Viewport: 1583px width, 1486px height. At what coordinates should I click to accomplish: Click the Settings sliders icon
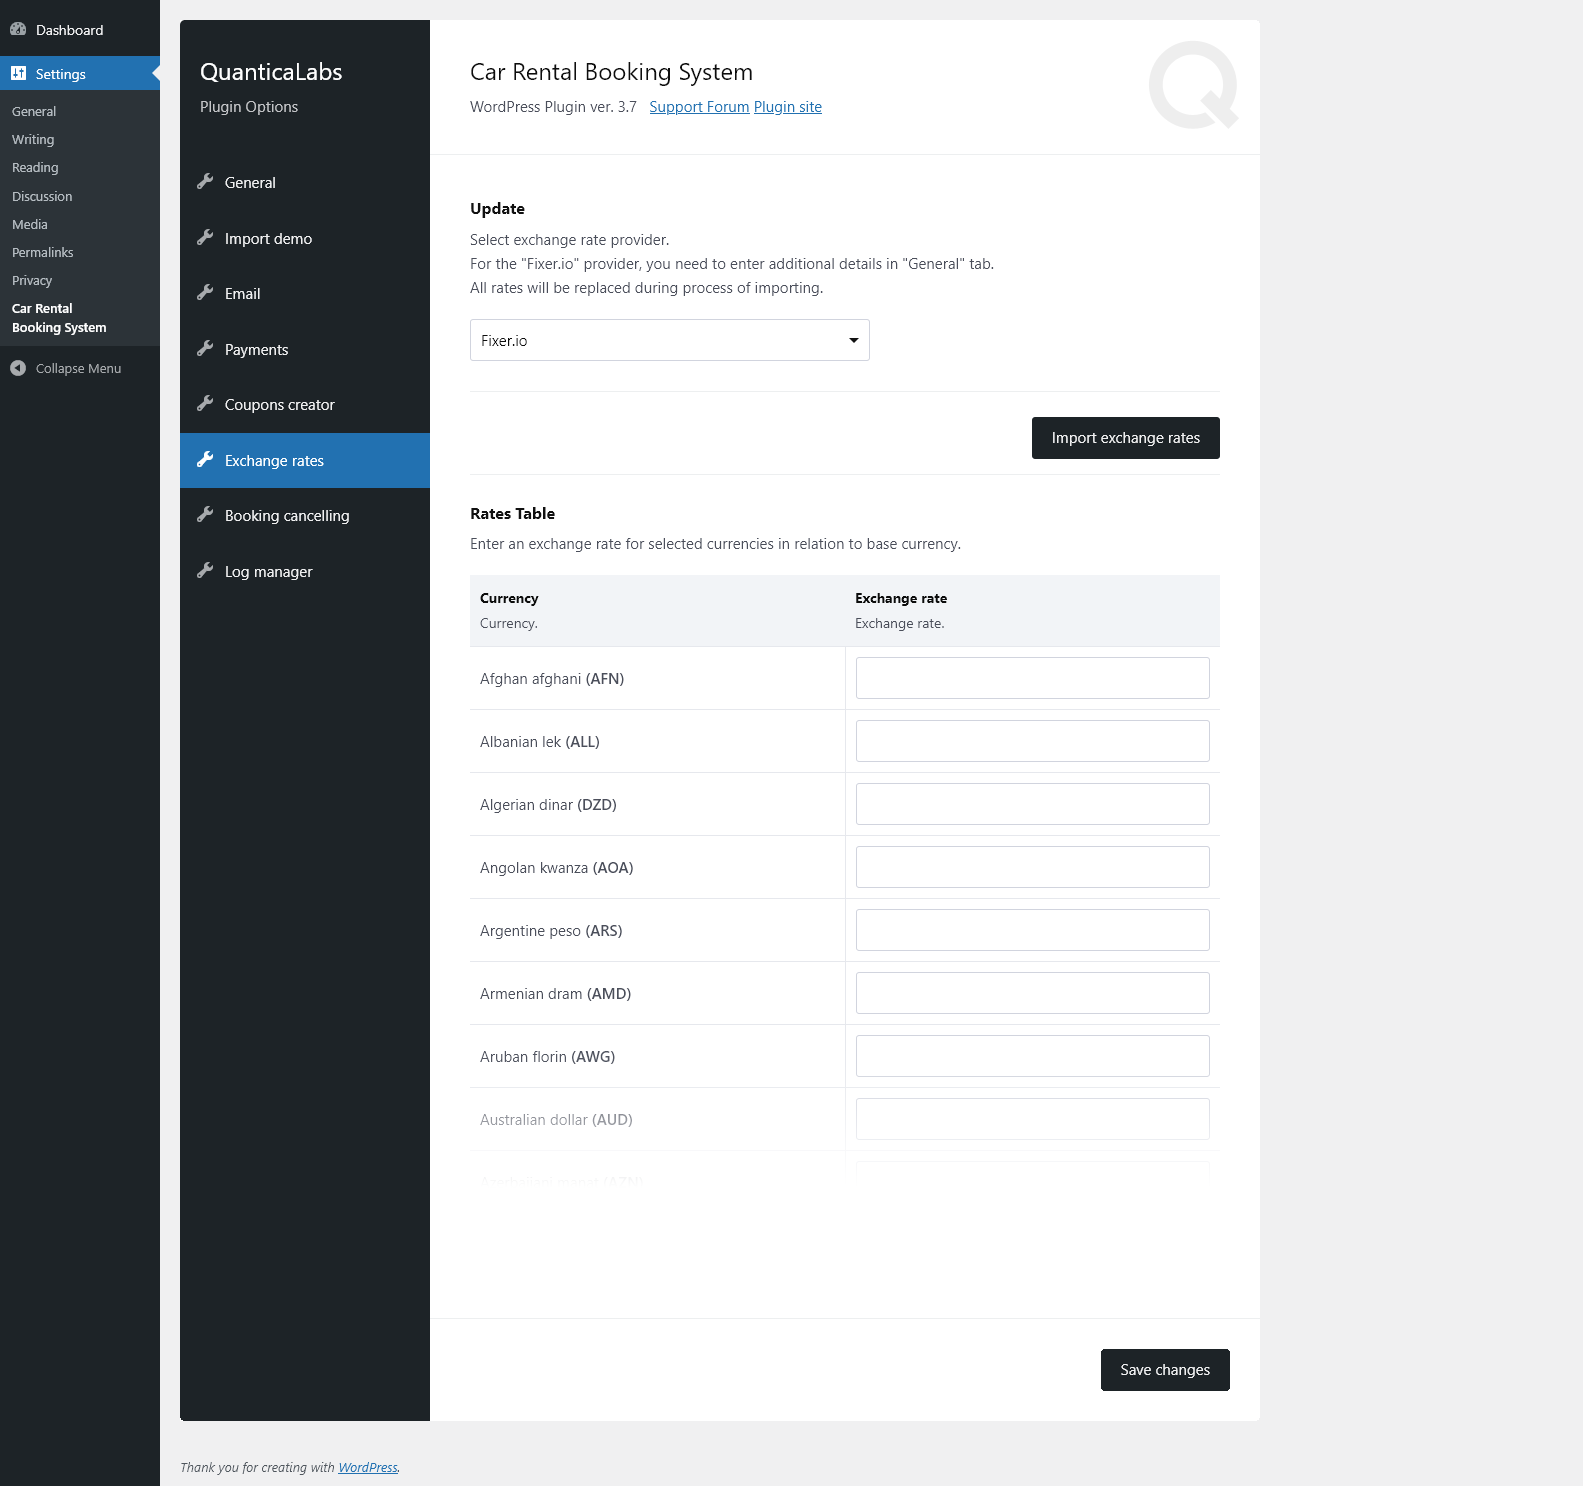[x=18, y=73]
